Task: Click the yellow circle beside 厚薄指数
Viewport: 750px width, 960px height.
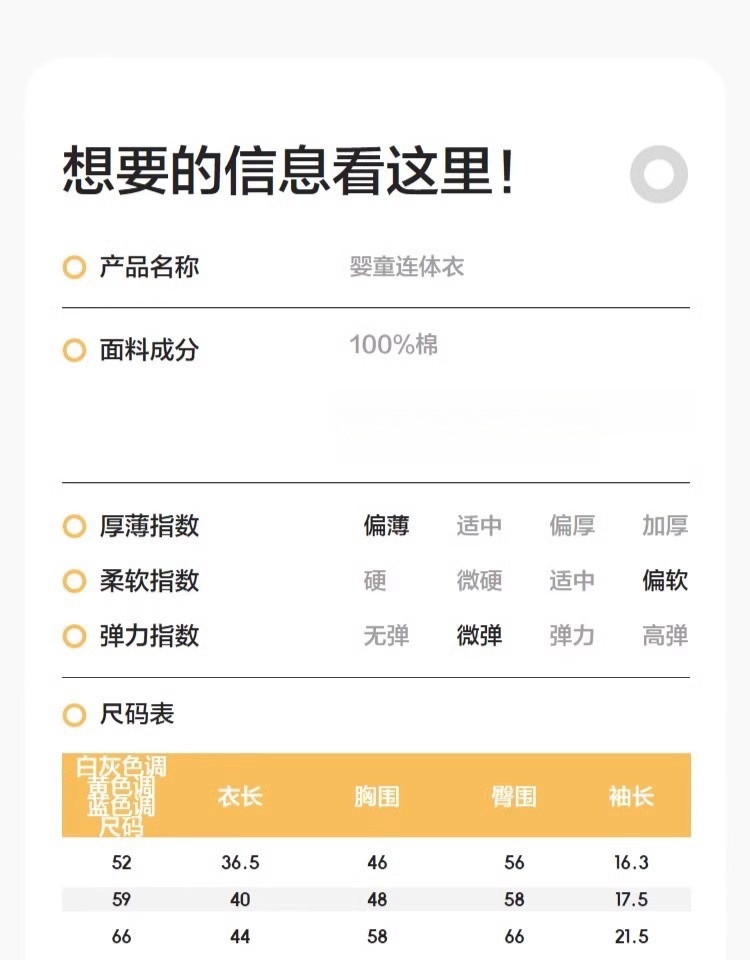Action: click(74, 526)
